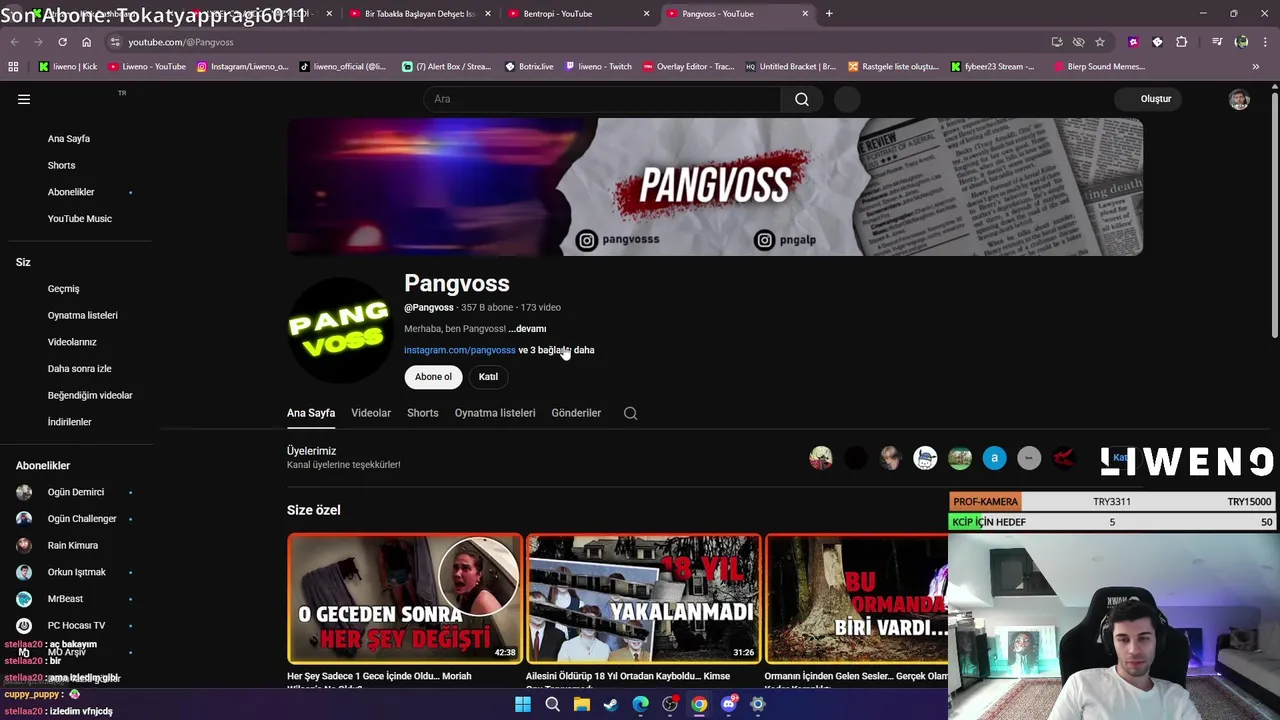Image resolution: width=1280 pixels, height=720 pixels.
Task: Reload the current browser page
Action: click(x=62, y=42)
